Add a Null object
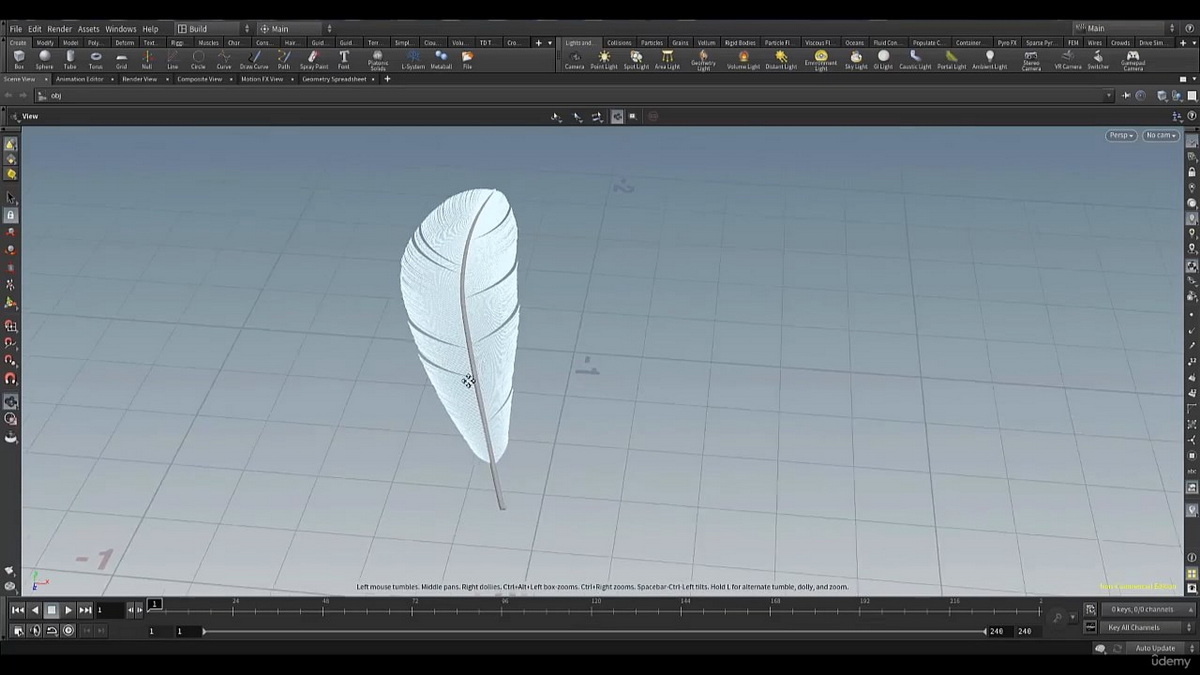 click(147, 60)
